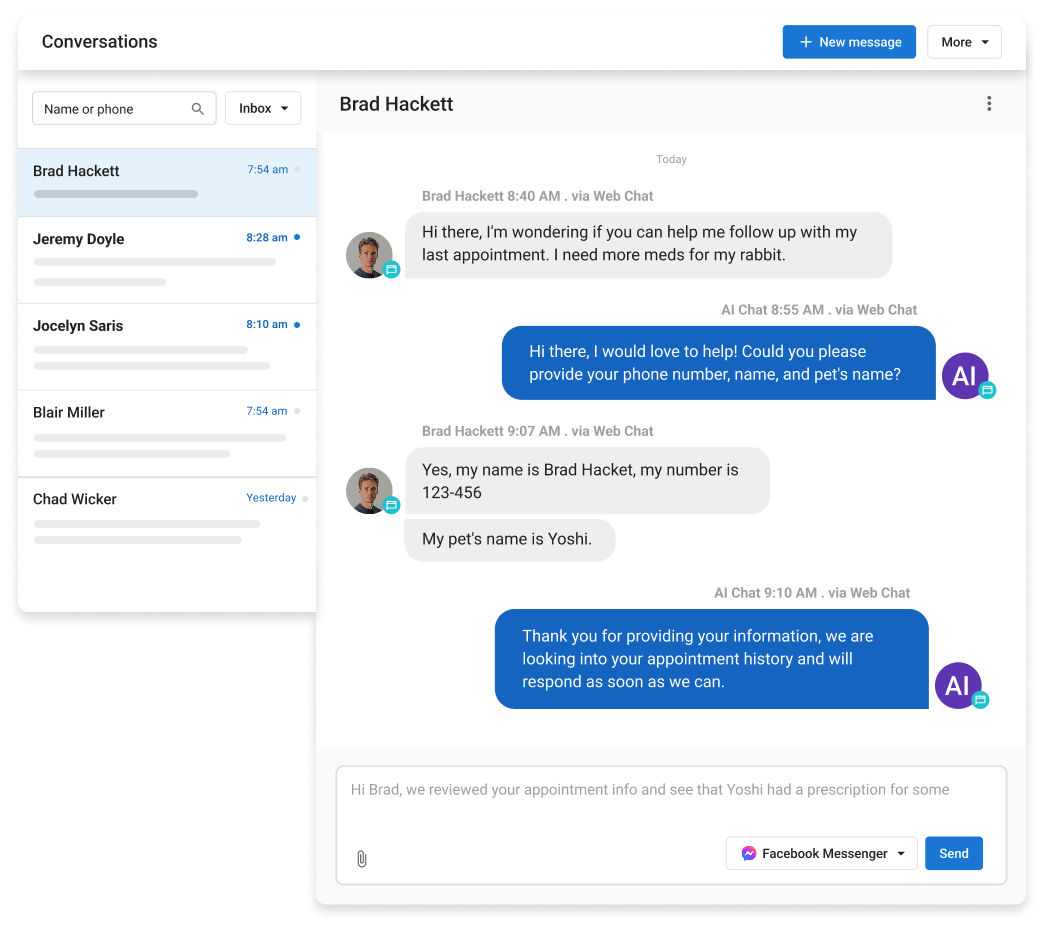Click the Today date label
1044x929 pixels.
pyautogui.click(x=671, y=159)
